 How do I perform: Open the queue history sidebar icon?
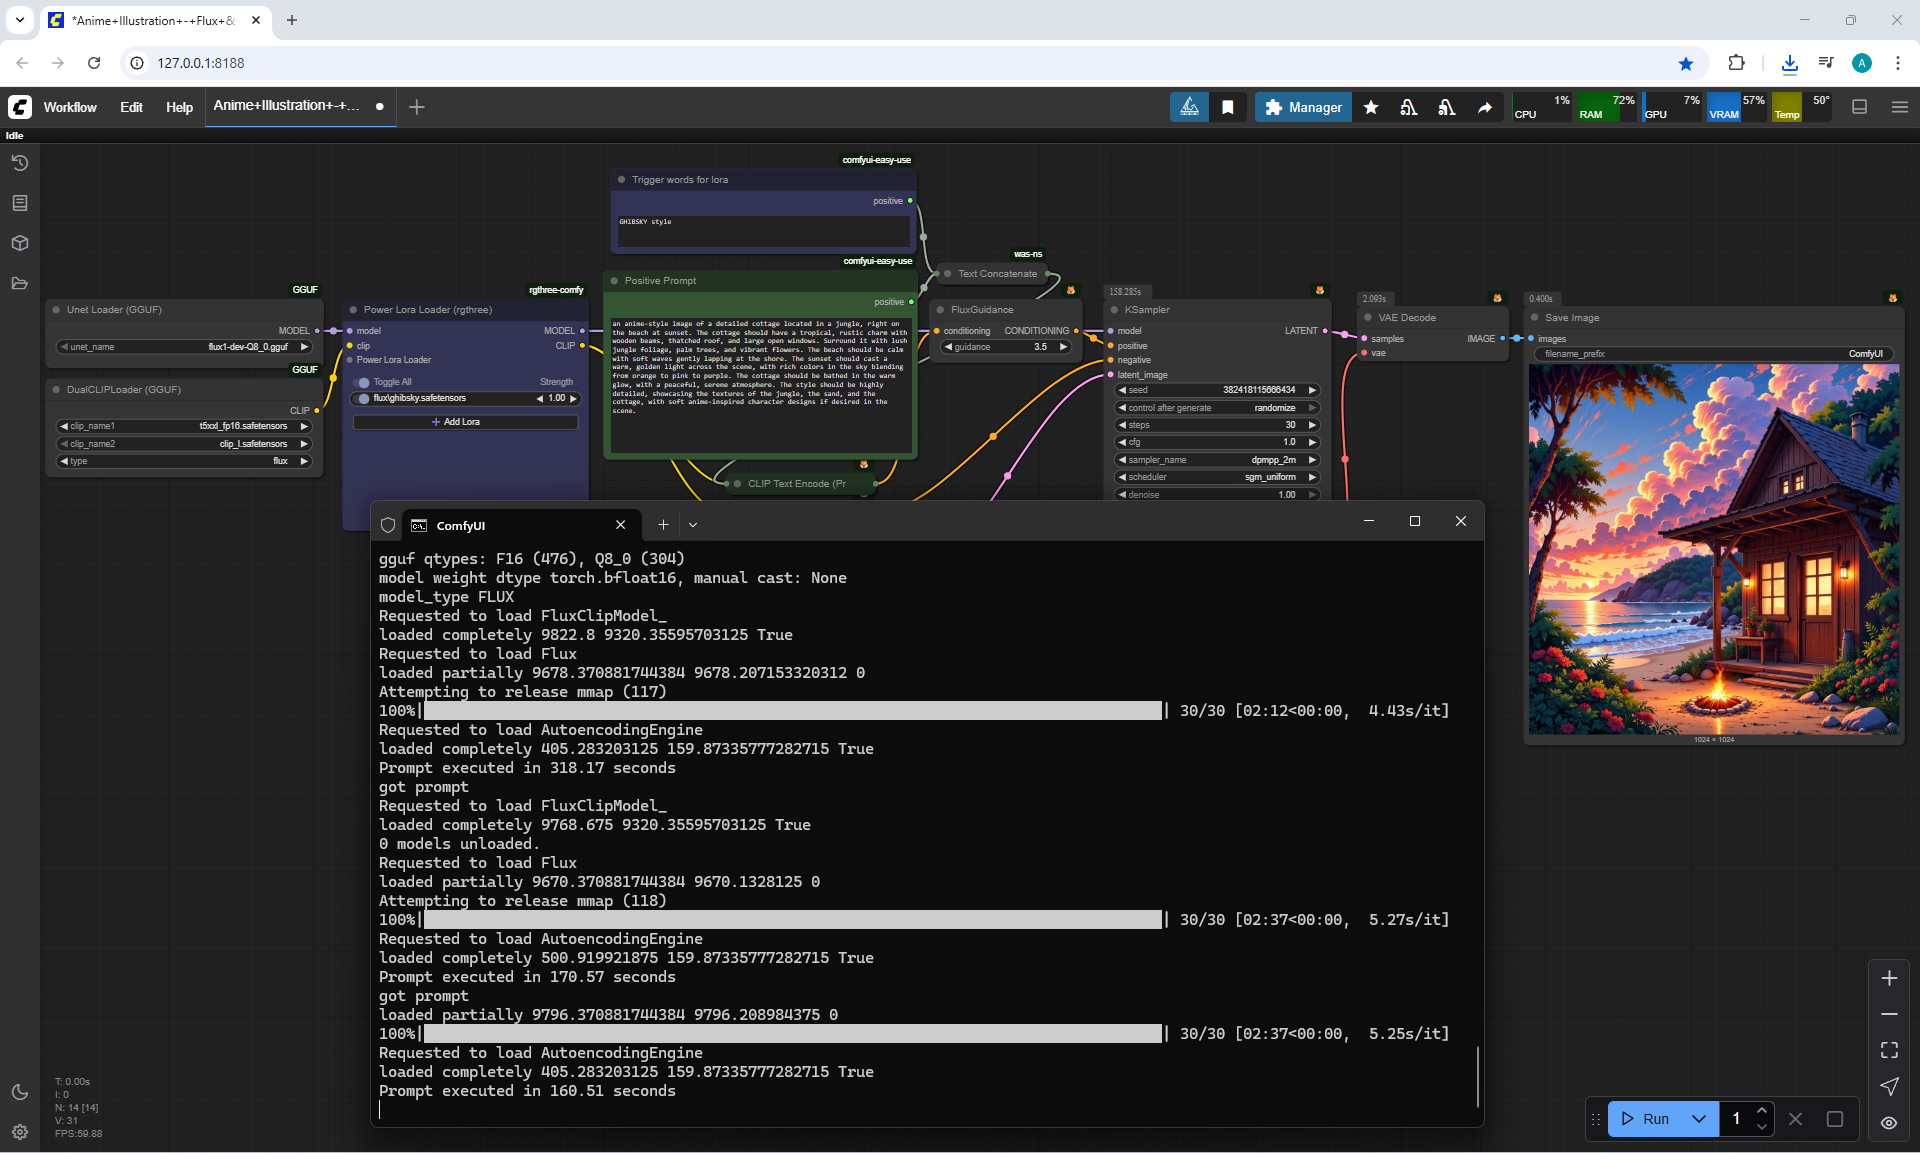(20, 163)
